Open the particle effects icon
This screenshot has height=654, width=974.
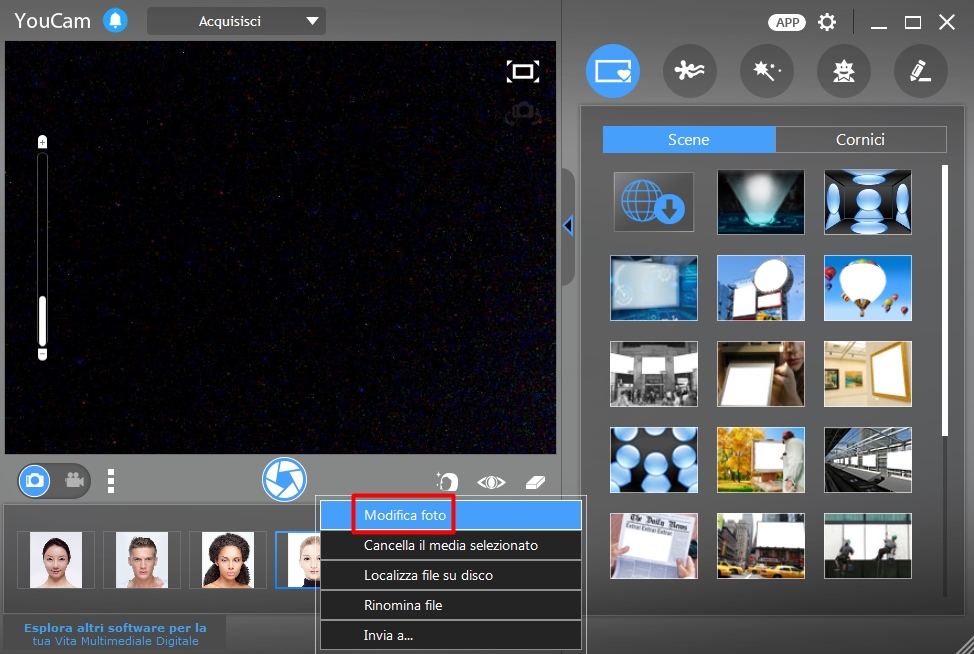click(690, 71)
